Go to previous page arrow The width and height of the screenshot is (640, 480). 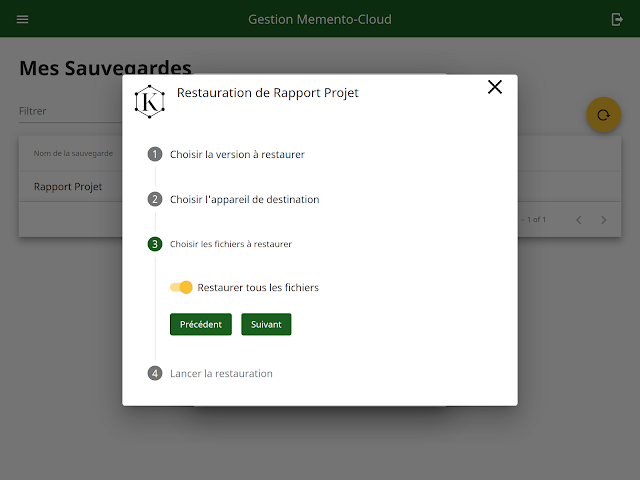click(x=578, y=220)
